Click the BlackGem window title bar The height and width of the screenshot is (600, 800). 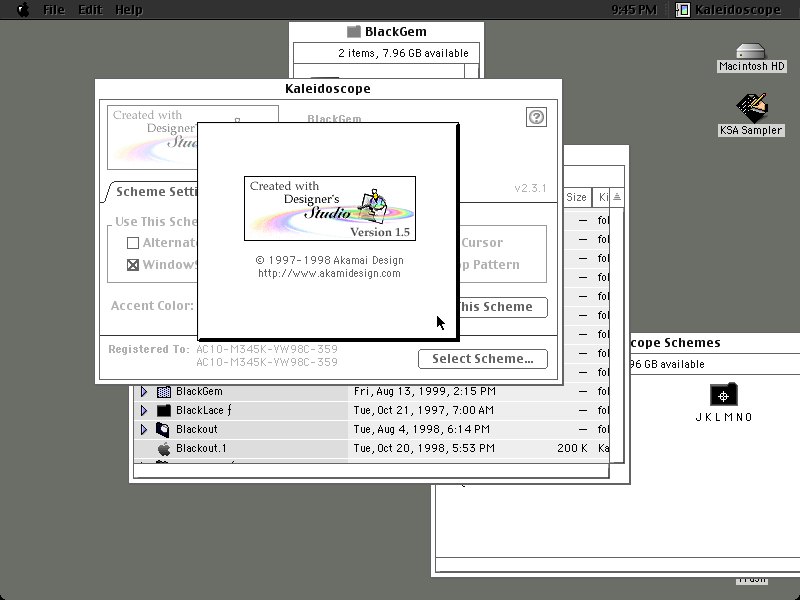click(386, 32)
